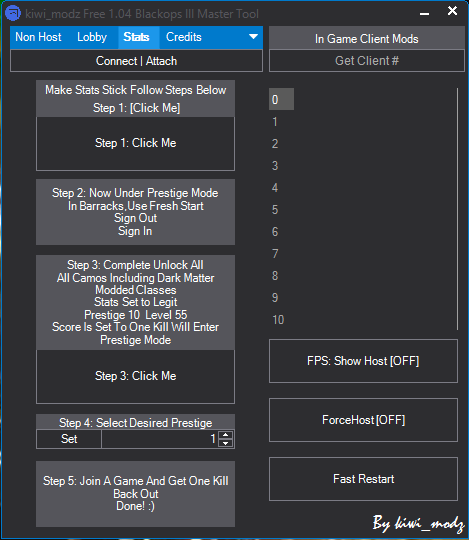The height and width of the screenshot is (540, 469).
Task: Click Connect | Attach button
Action: tap(136, 61)
